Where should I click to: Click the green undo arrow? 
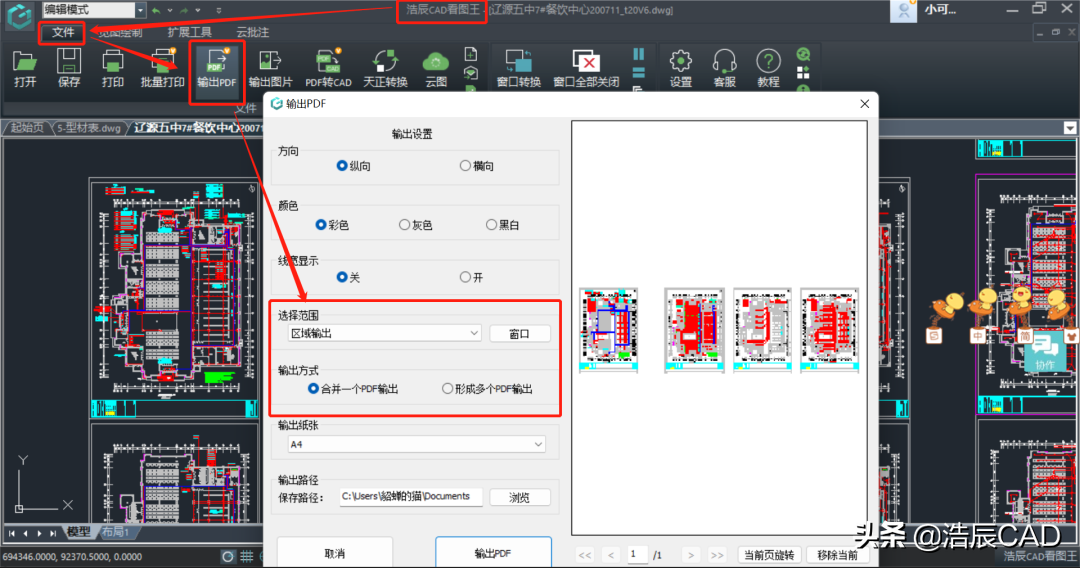point(156,10)
